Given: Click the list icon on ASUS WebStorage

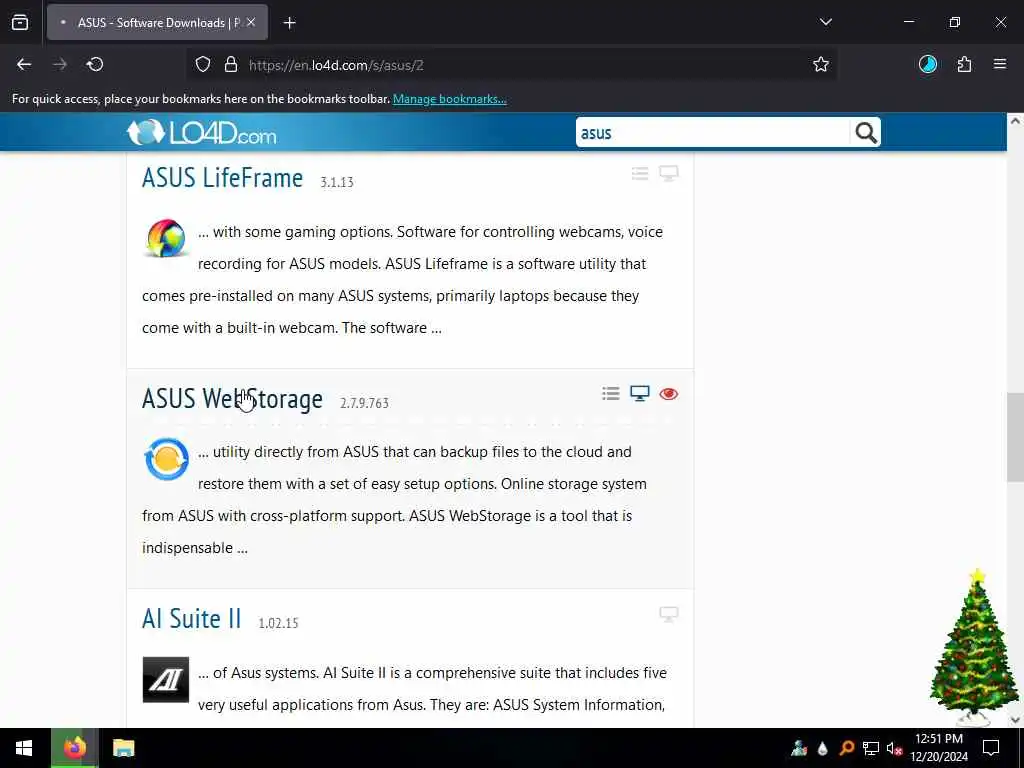Looking at the screenshot, I should [611, 393].
